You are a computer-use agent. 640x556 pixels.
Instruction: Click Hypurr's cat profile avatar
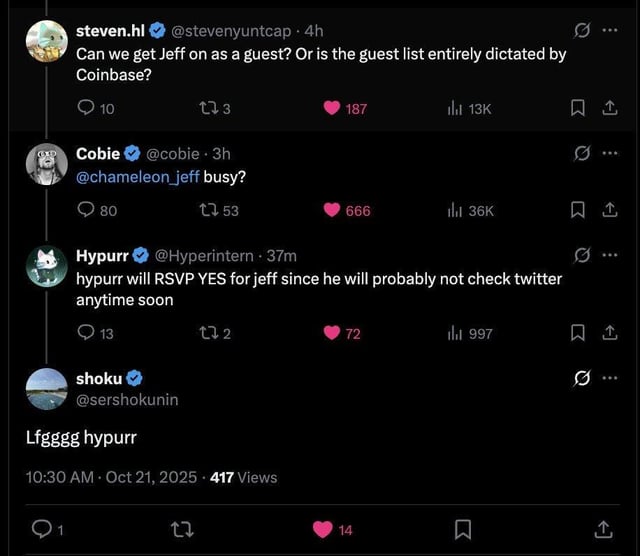tap(47, 265)
